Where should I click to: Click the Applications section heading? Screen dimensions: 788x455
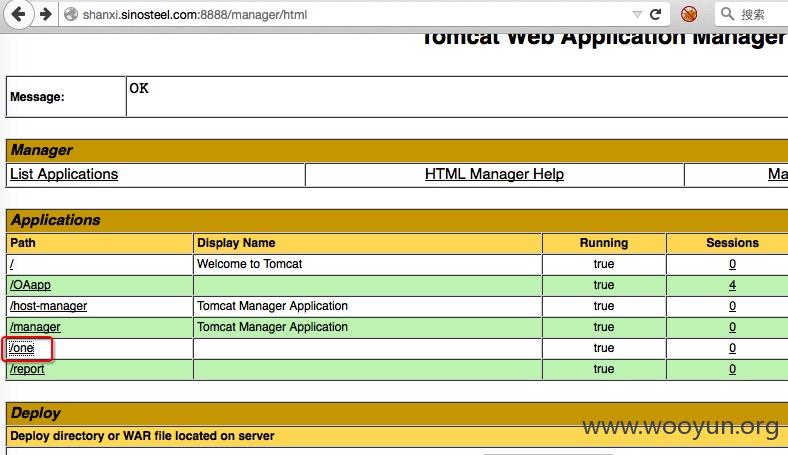55,220
